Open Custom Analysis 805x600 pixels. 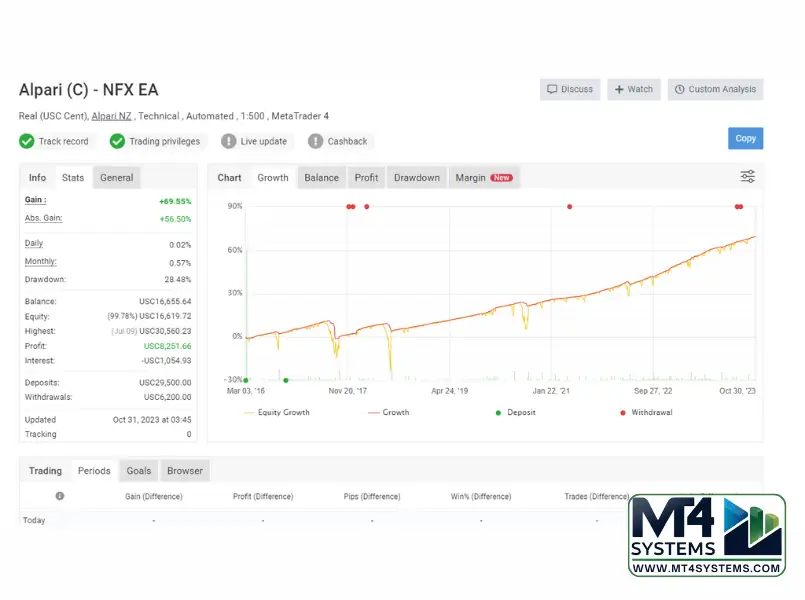(x=715, y=89)
